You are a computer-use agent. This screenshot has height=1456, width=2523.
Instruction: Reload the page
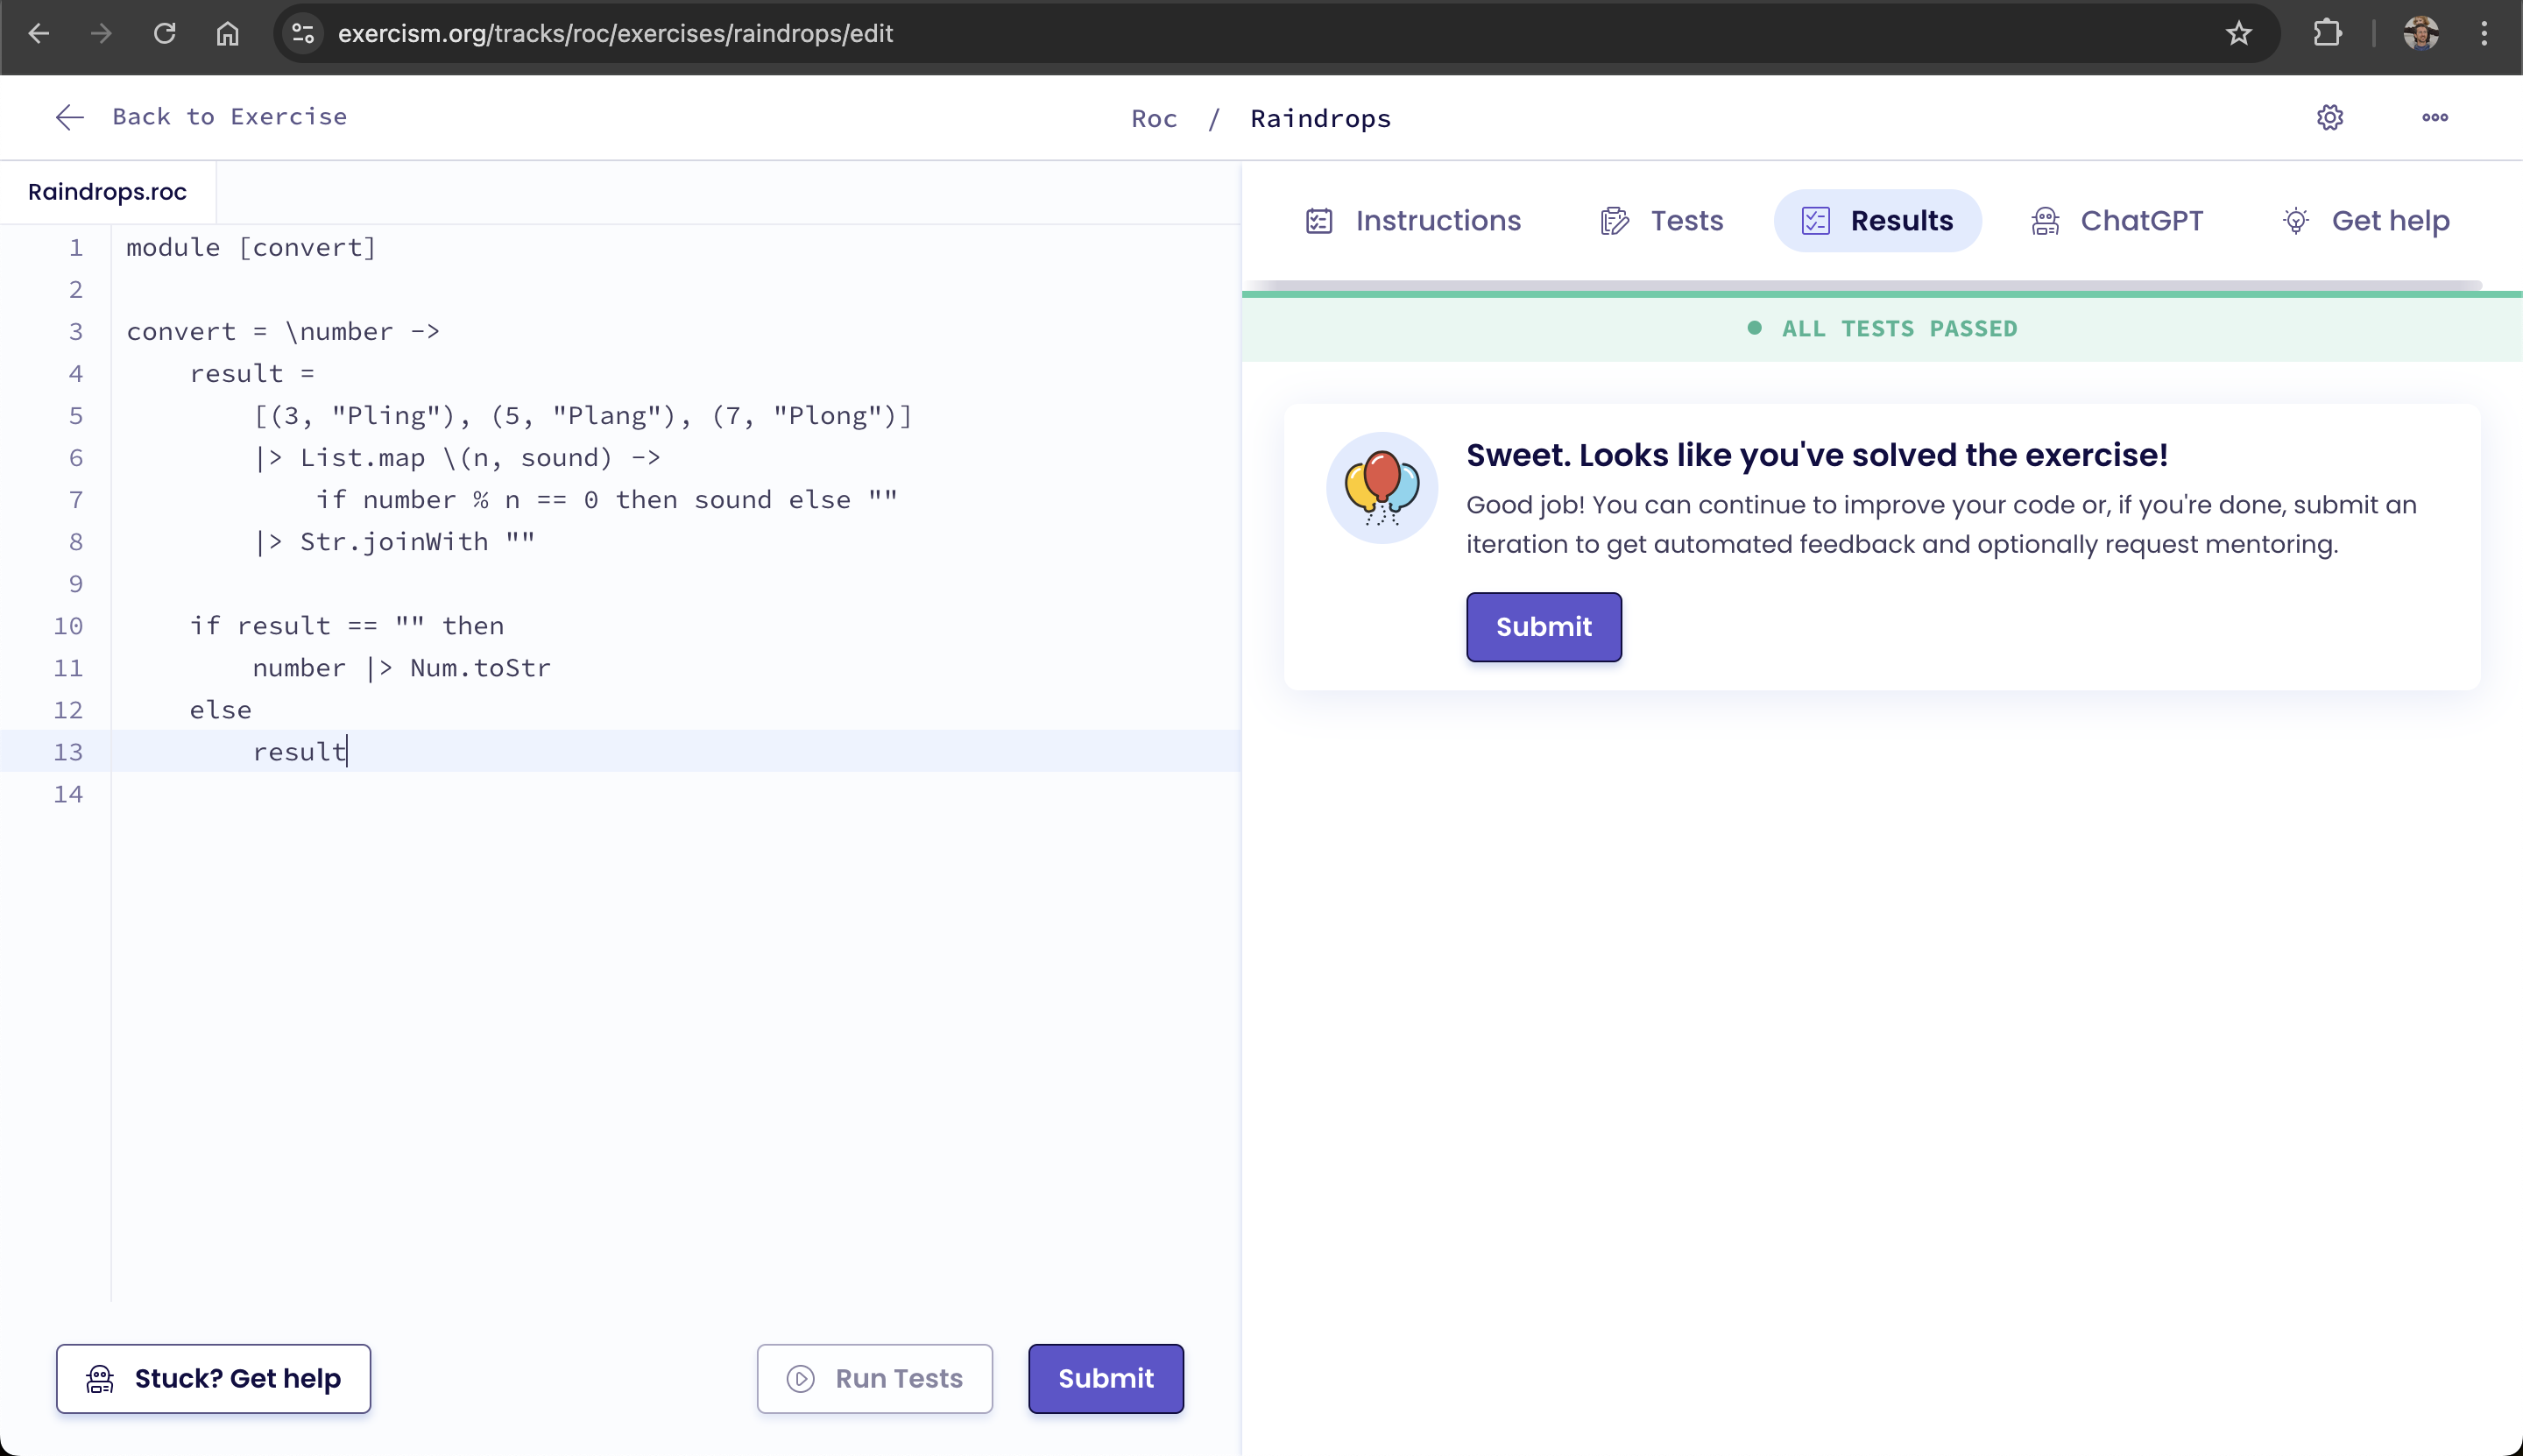click(x=165, y=34)
